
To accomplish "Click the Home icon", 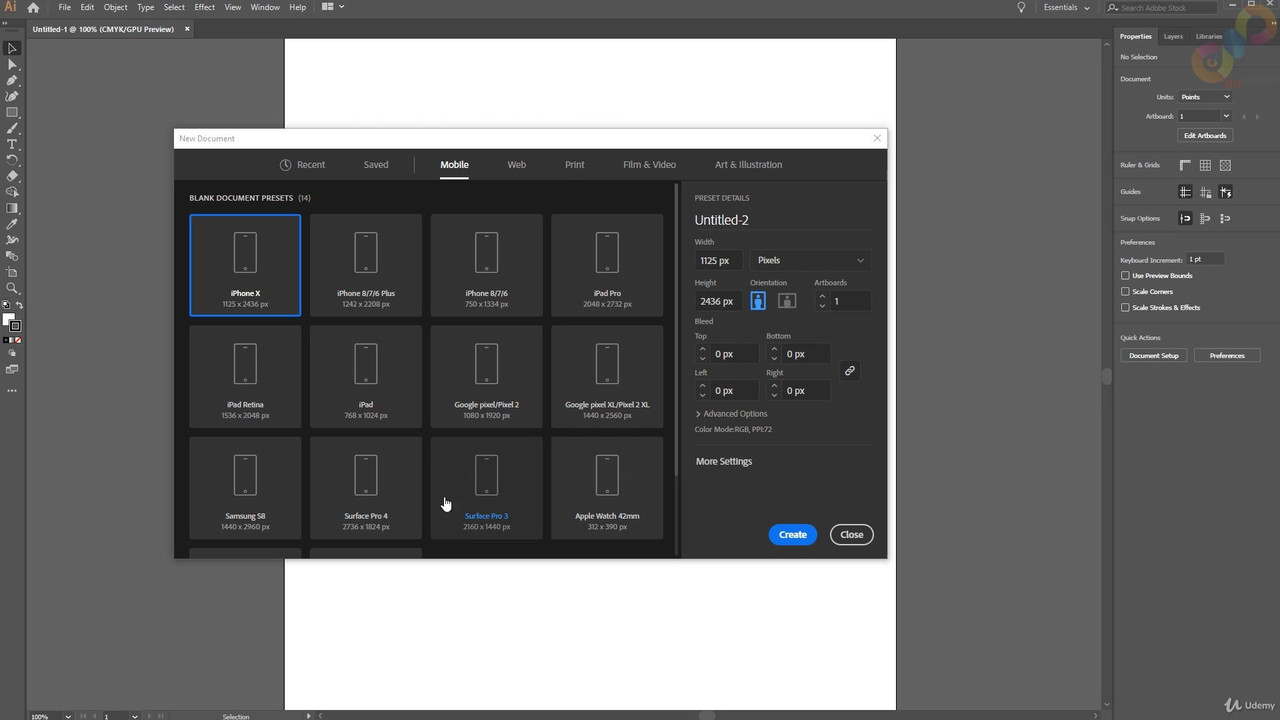I will coord(33,7).
